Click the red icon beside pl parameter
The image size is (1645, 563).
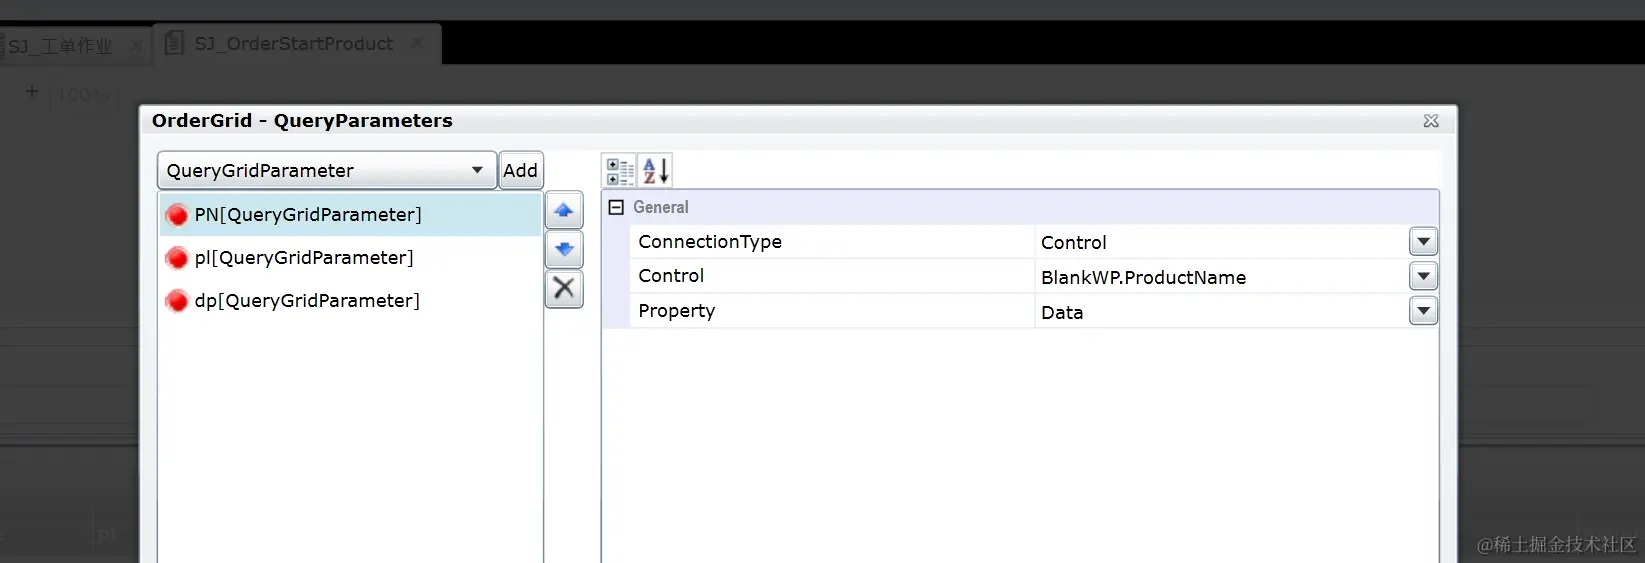click(x=177, y=258)
